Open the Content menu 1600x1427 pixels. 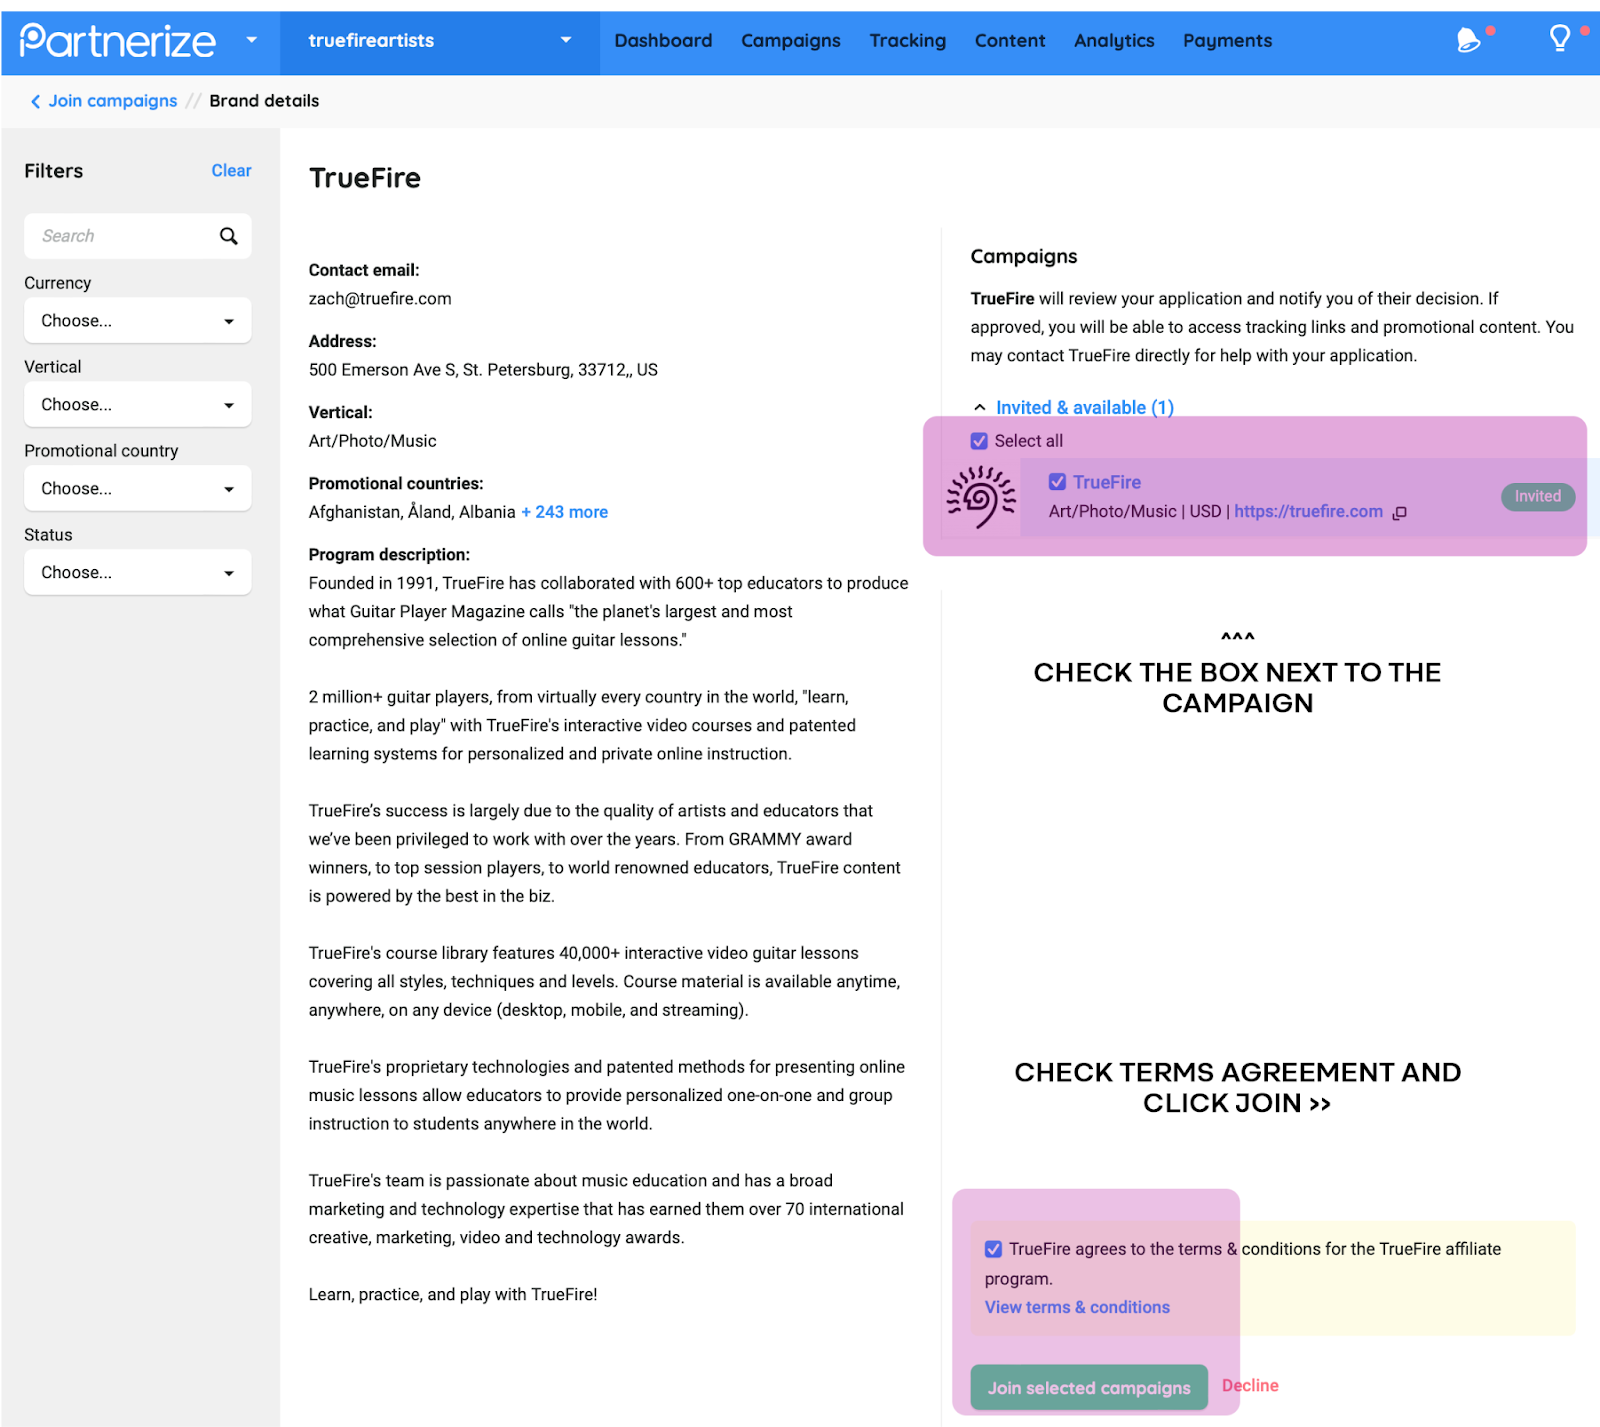pyautogui.click(x=1010, y=41)
